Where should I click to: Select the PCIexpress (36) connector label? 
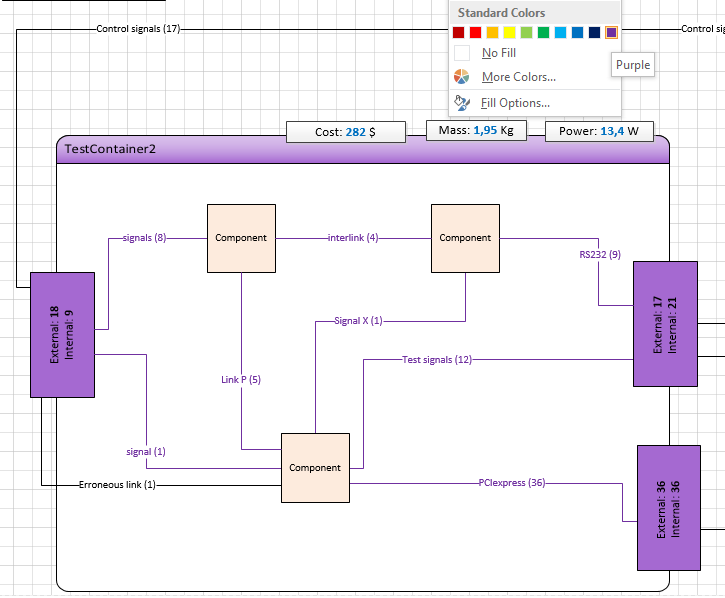(512, 483)
